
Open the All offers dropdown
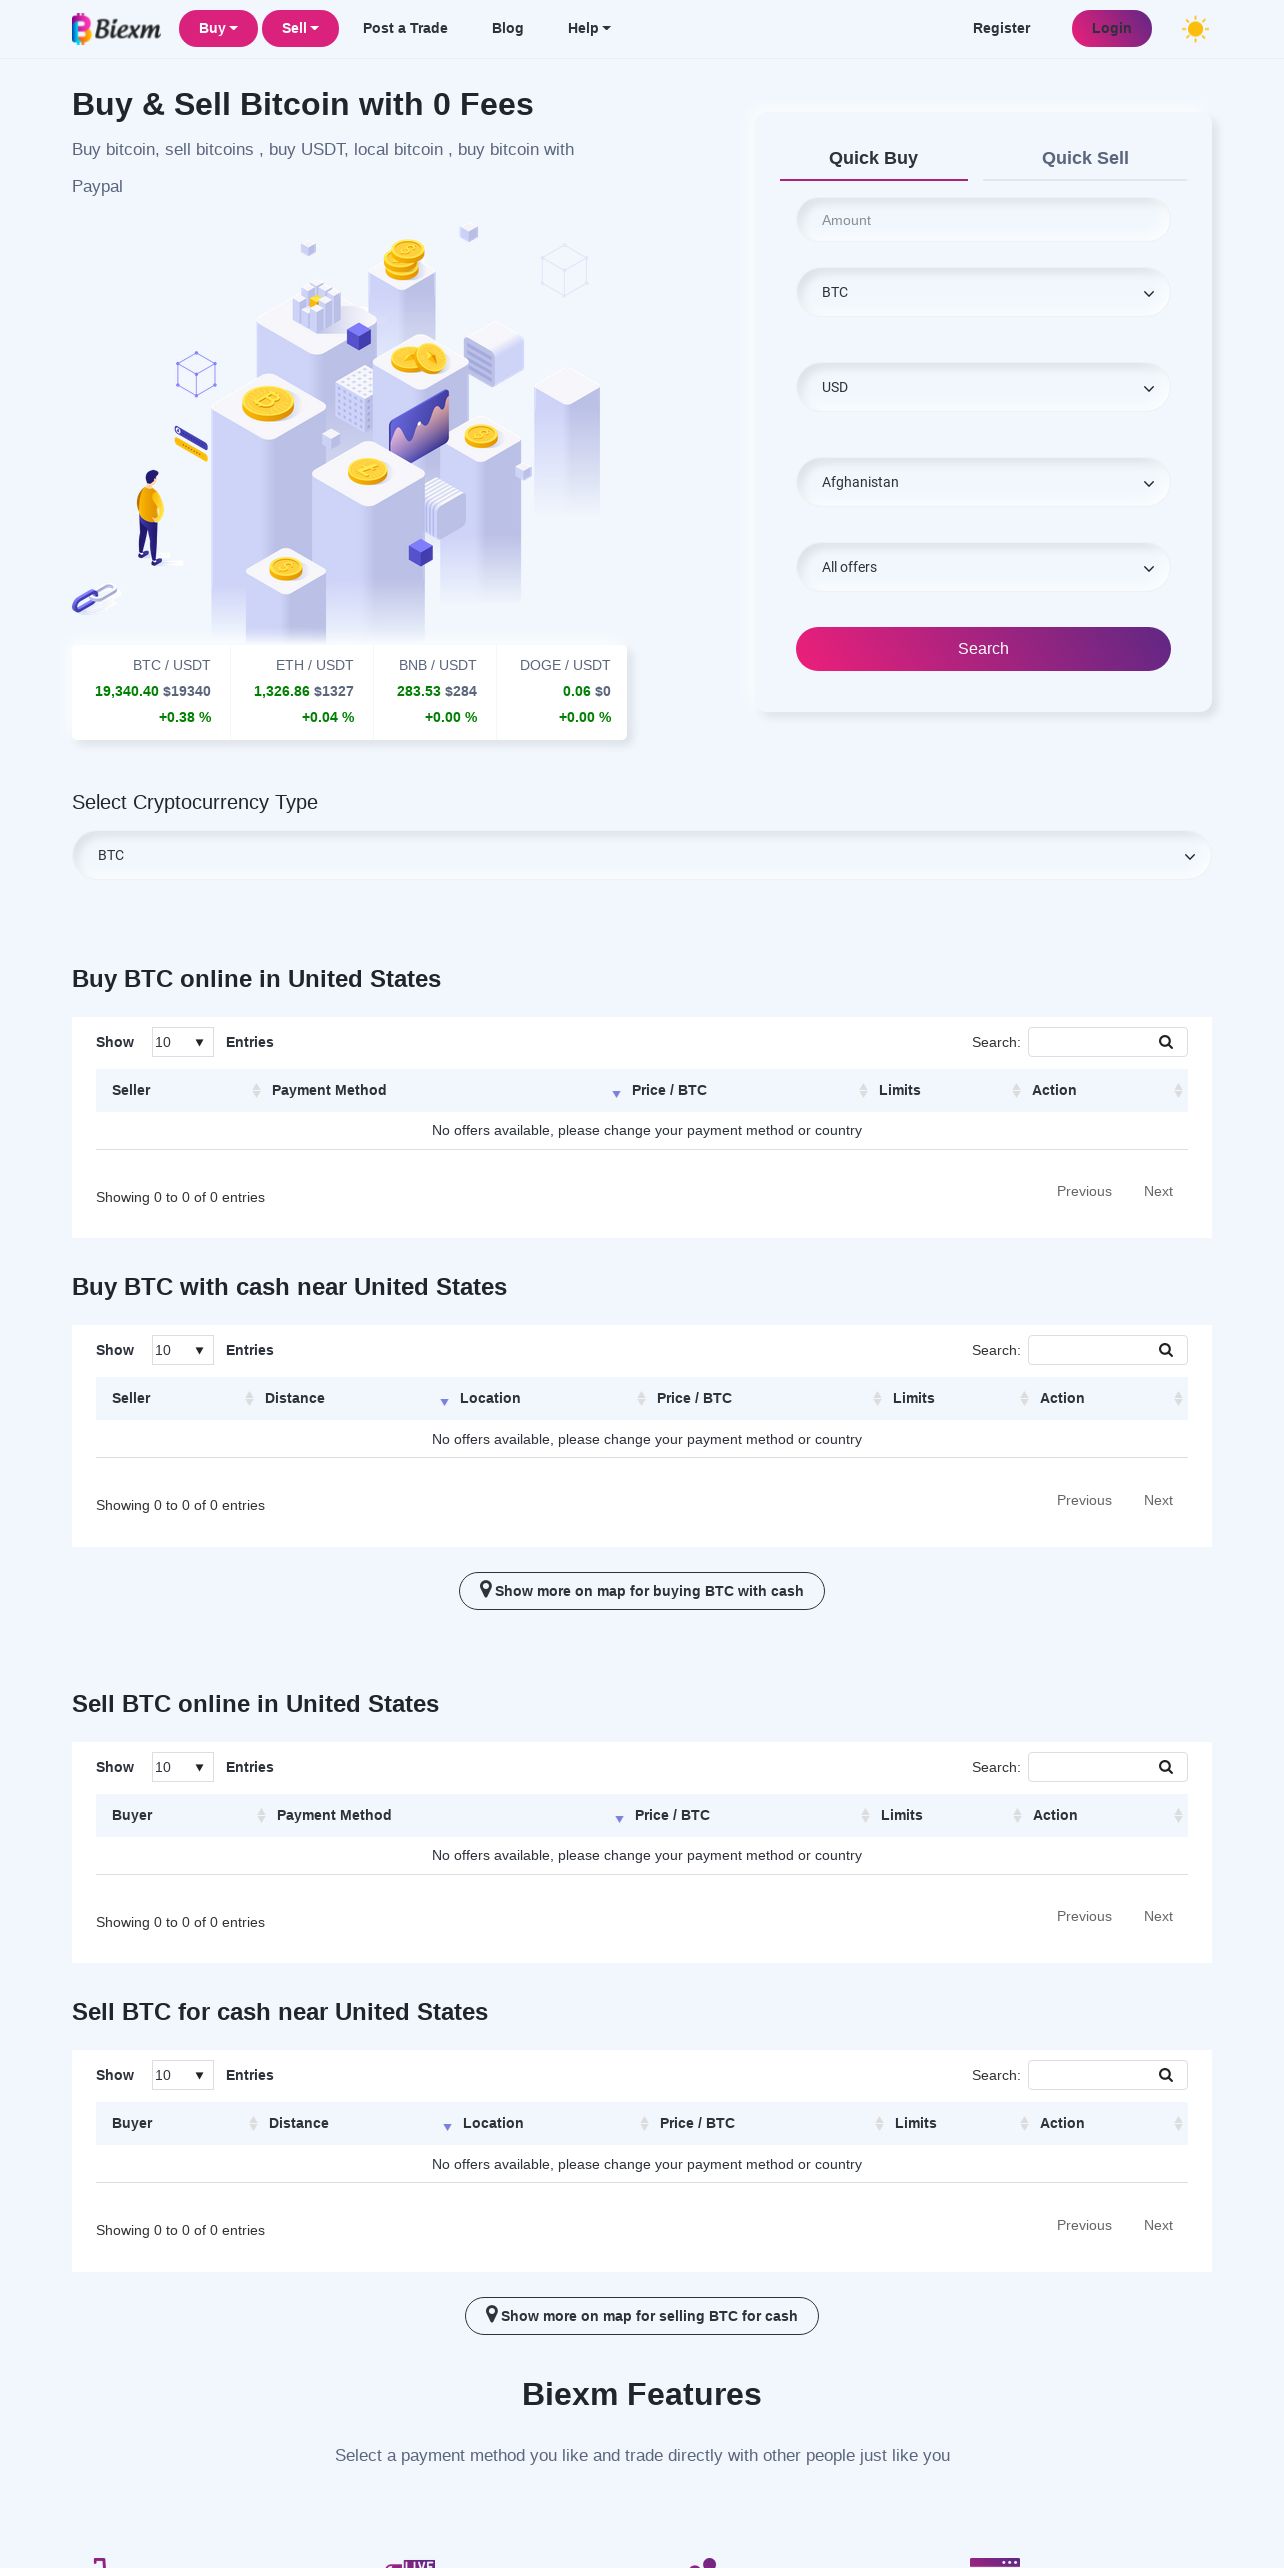[x=983, y=568]
